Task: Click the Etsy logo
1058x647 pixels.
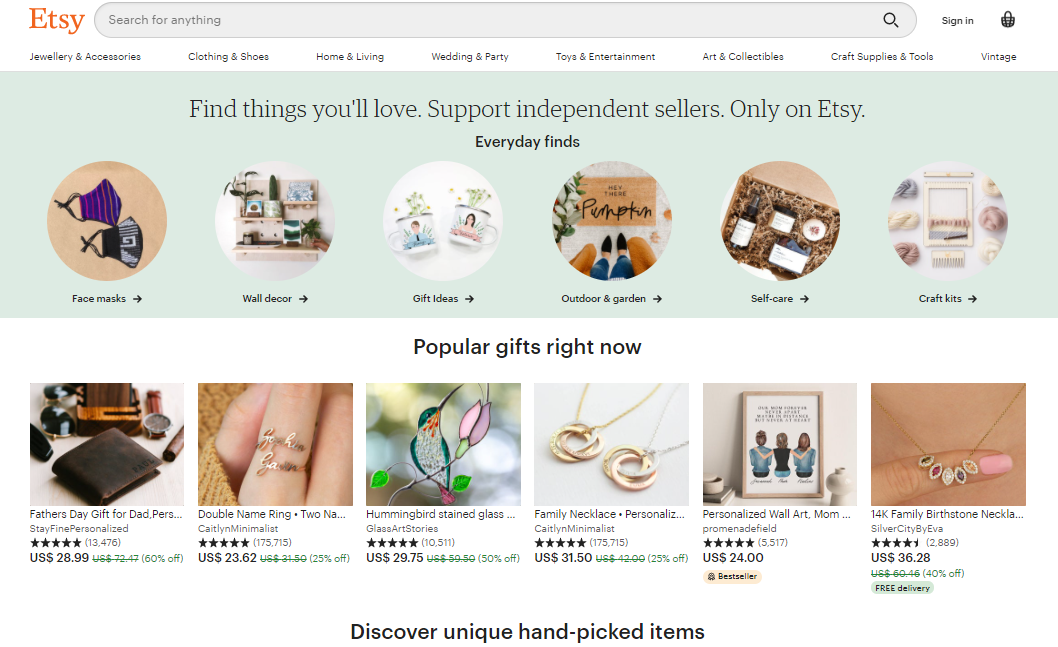Action: 56,20
